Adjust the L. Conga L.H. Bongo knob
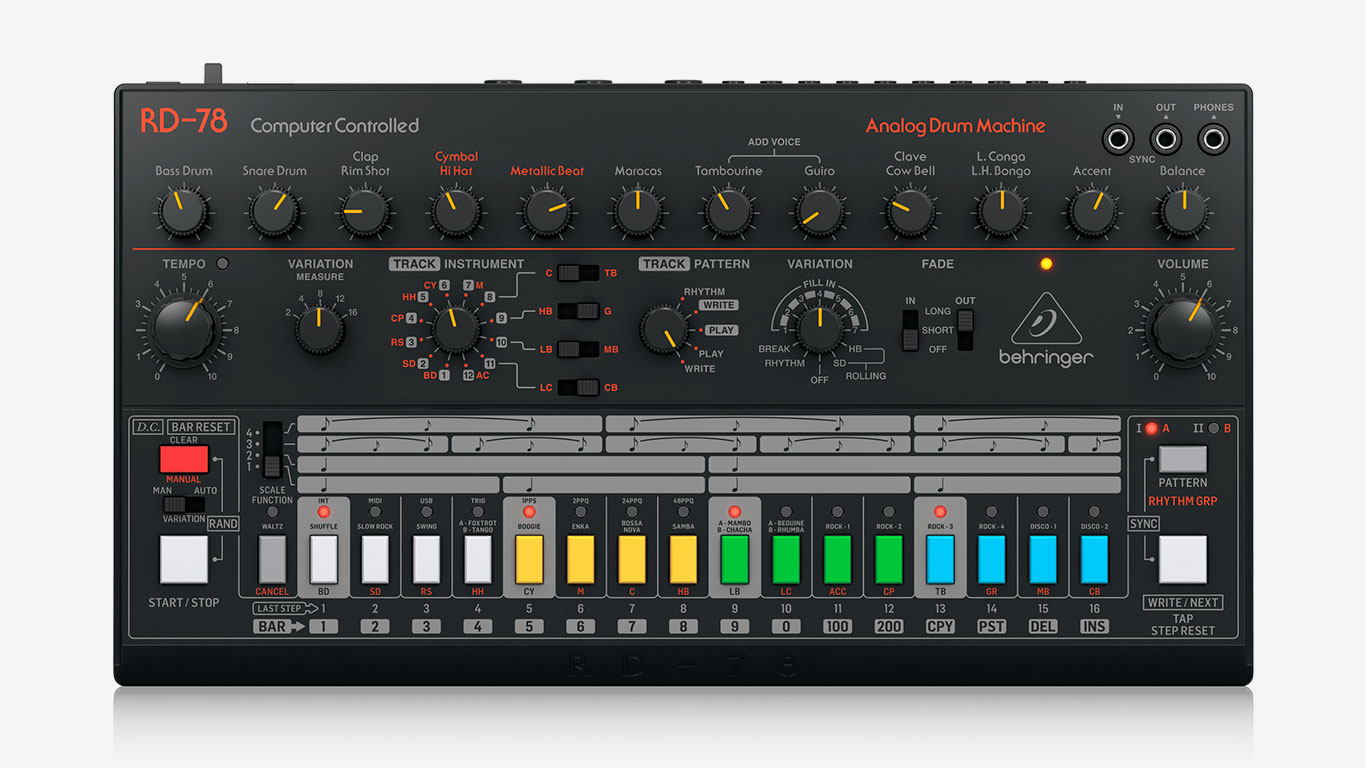This screenshot has height=768, width=1366. pyautogui.click(x=1001, y=211)
